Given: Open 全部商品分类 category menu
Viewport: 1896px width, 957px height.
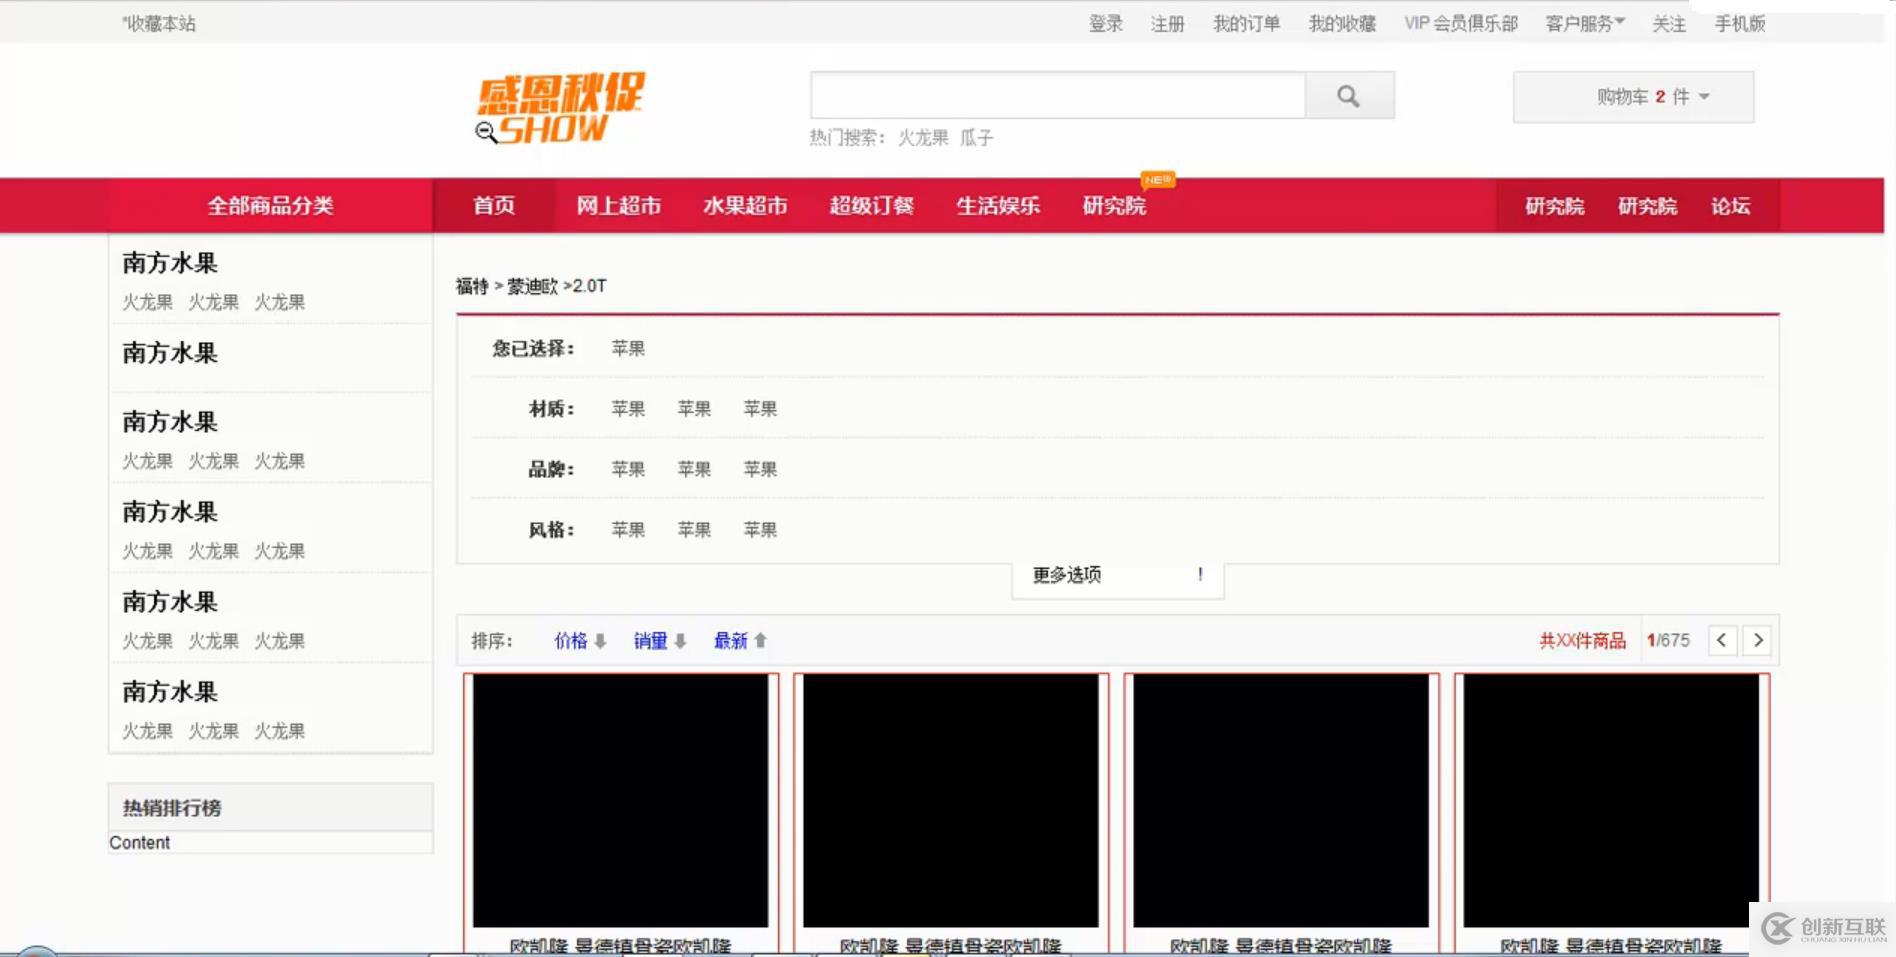Looking at the screenshot, I should click(270, 206).
